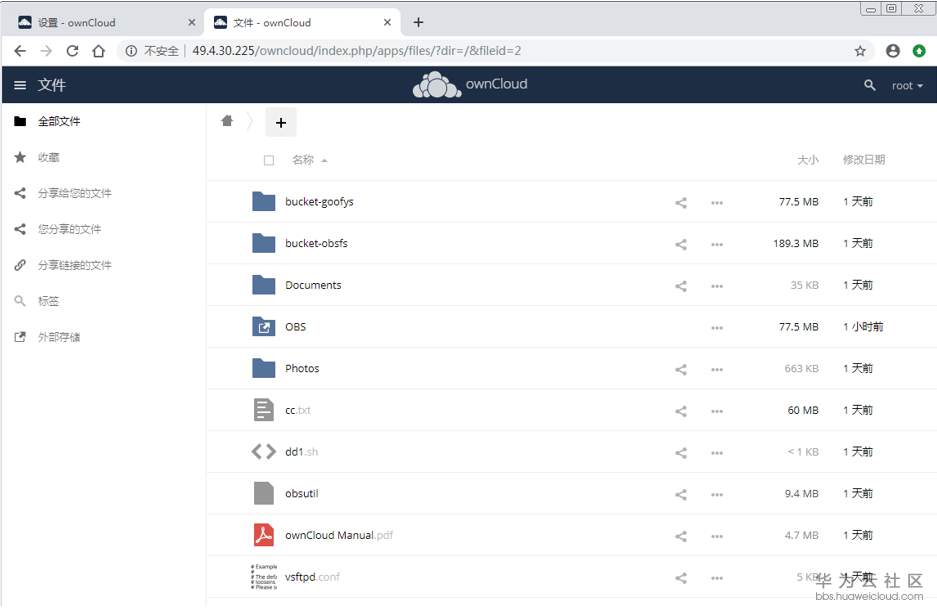Open the bucket-obsfs folder
This screenshot has width=937, height=611.
coord(316,243)
